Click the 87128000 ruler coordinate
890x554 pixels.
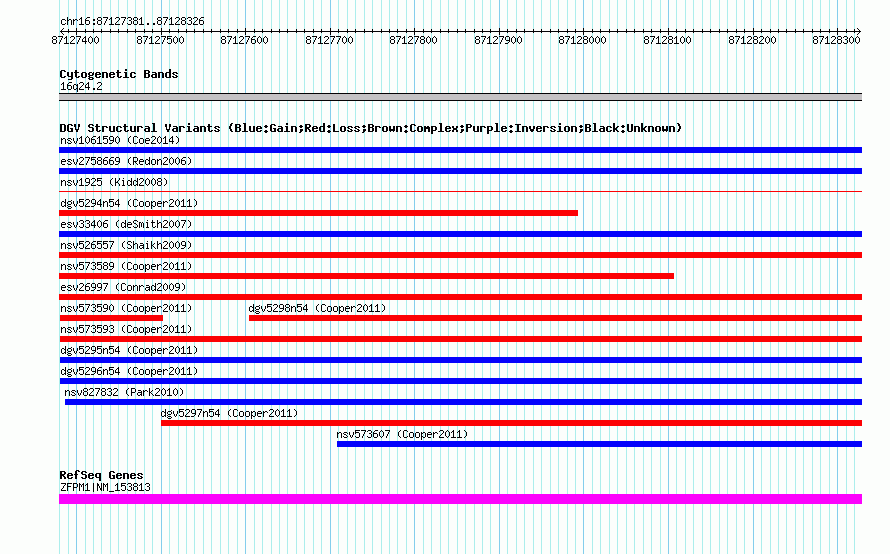(582, 40)
